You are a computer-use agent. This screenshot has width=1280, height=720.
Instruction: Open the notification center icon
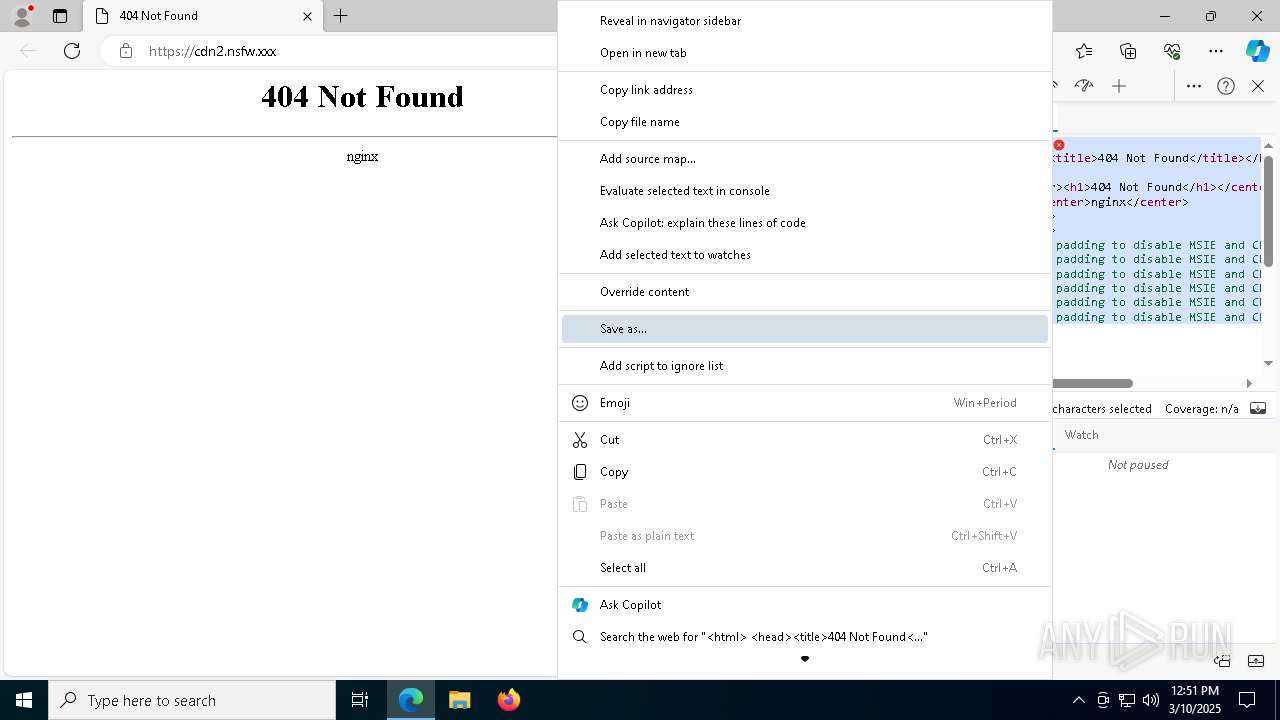(1247, 700)
